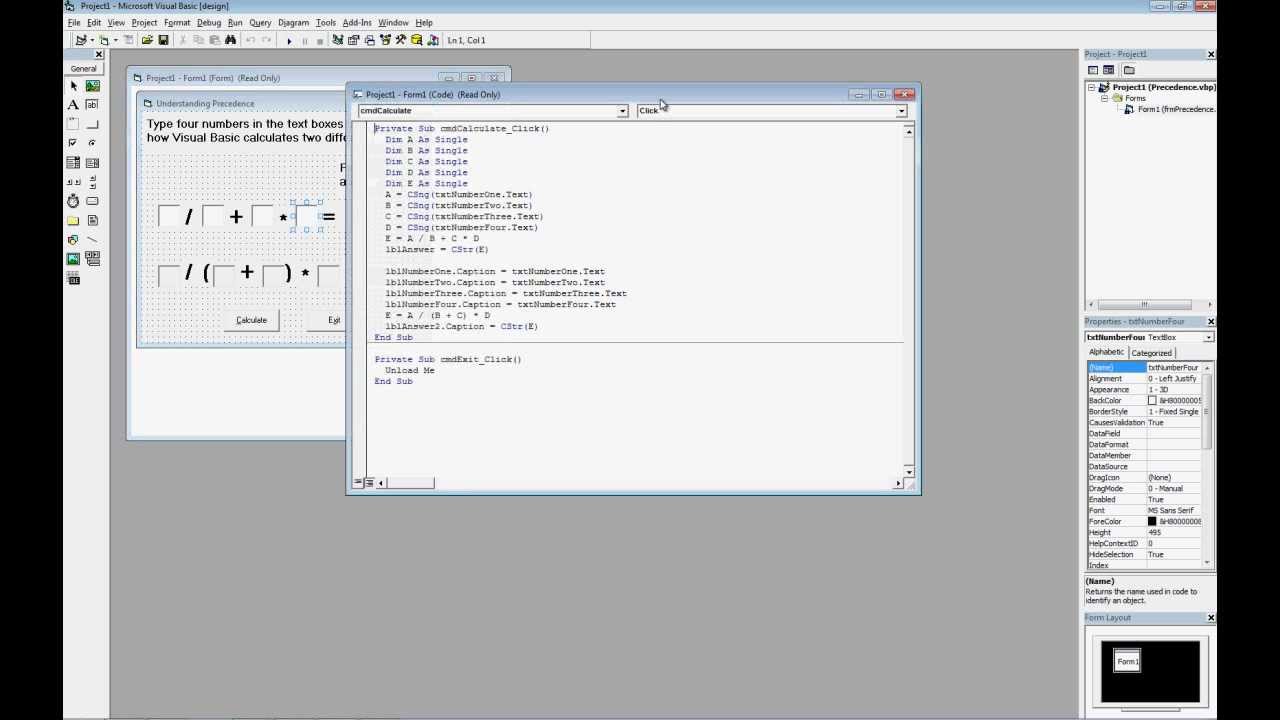Open the Click procedure dropdown
The width and height of the screenshot is (1280, 720).
(901, 111)
